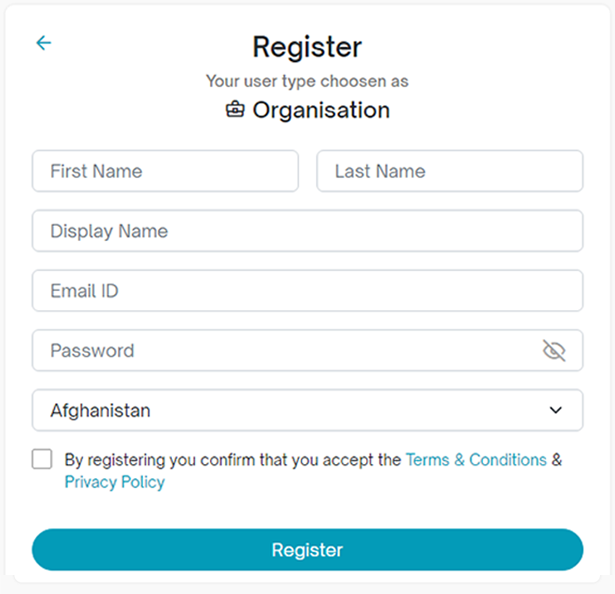This screenshot has height=594, width=615.
Task: Click the Register heading at the top
Action: pyautogui.click(x=307, y=47)
